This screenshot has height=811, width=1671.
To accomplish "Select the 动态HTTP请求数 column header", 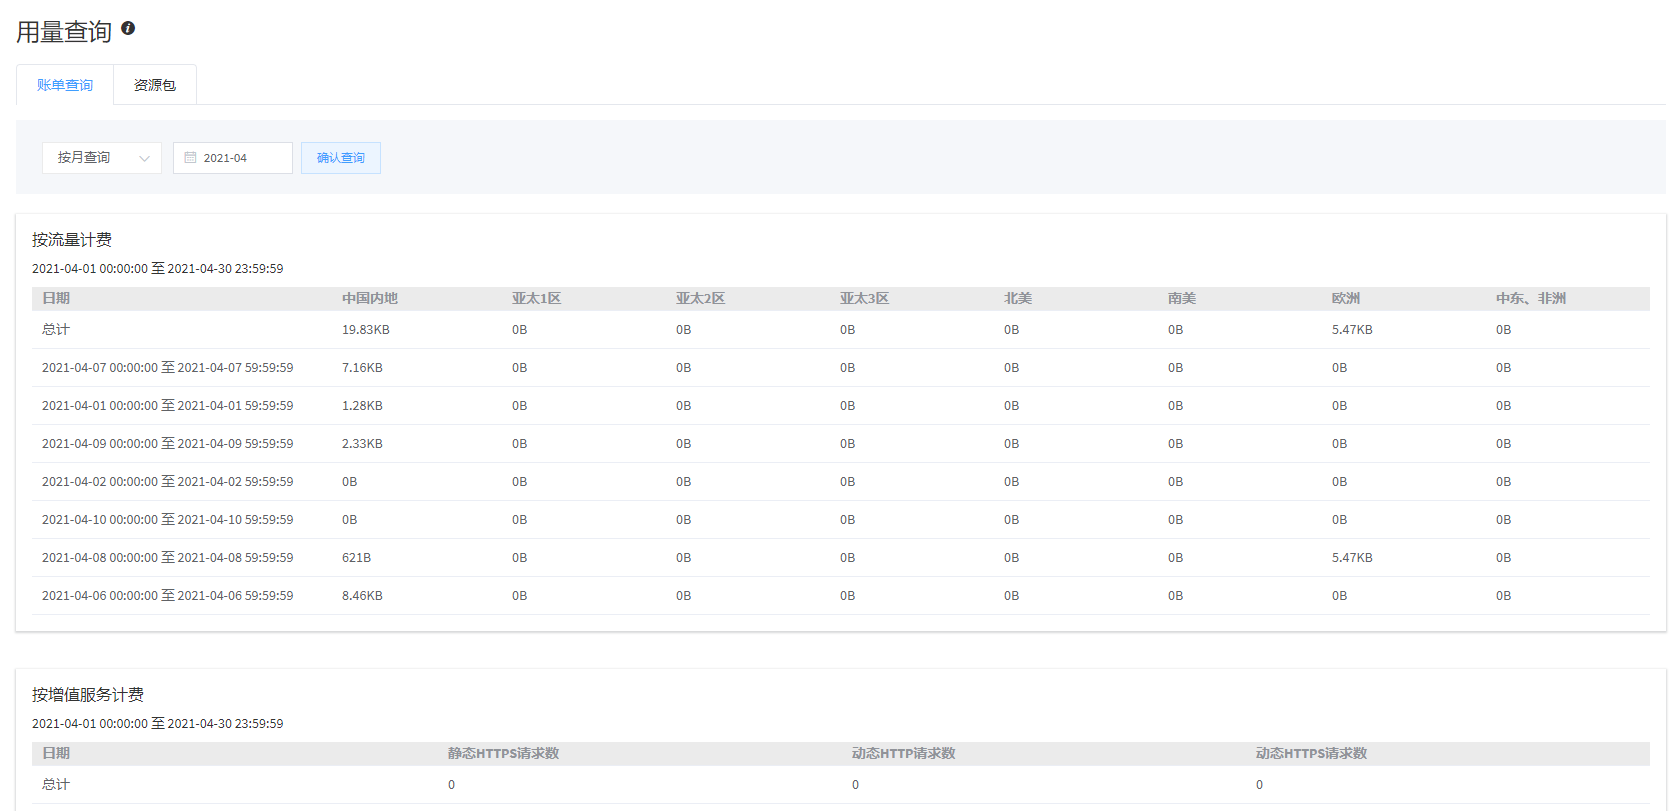I will tap(903, 753).
